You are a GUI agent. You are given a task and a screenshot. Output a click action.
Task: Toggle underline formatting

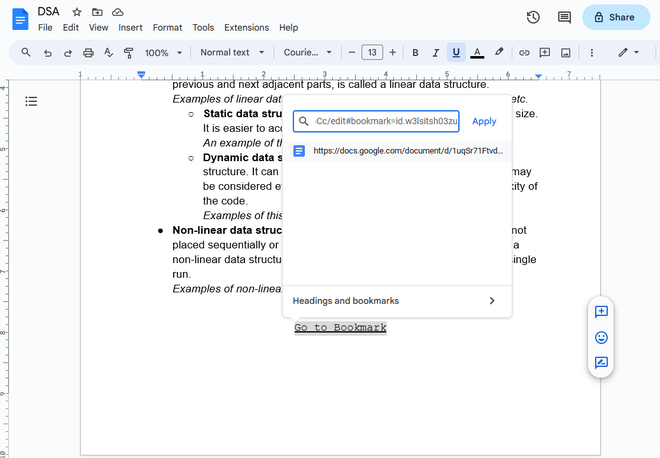click(456, 53)
